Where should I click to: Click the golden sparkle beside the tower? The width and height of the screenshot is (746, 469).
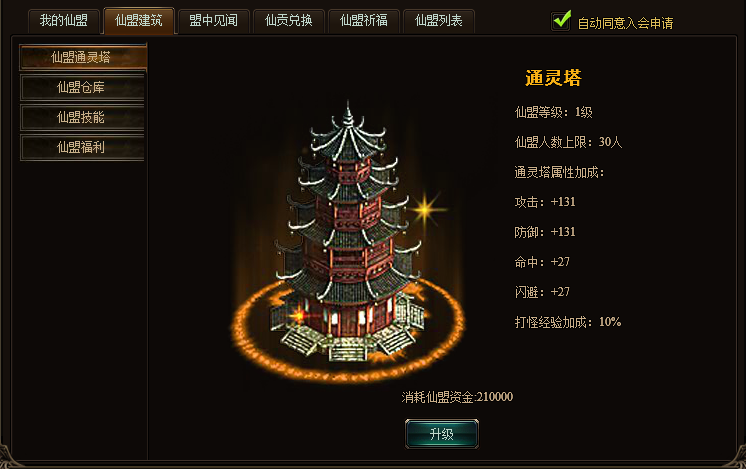point(426,209)
